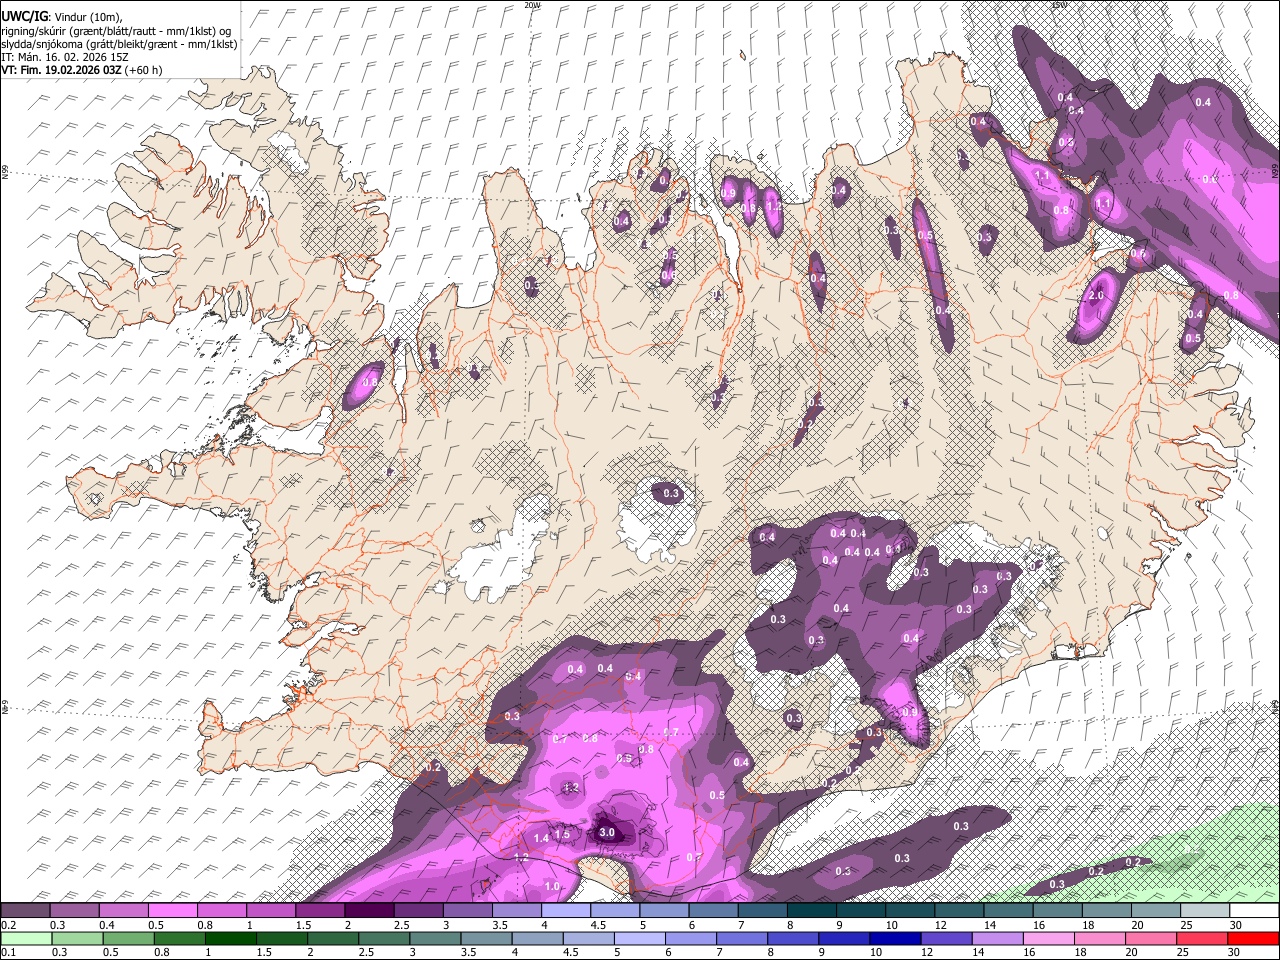Pick the palest green 0.1 swatch in rain legend
The width and height of the screenshot is (1280, 960).
click(x=26, y=939)
